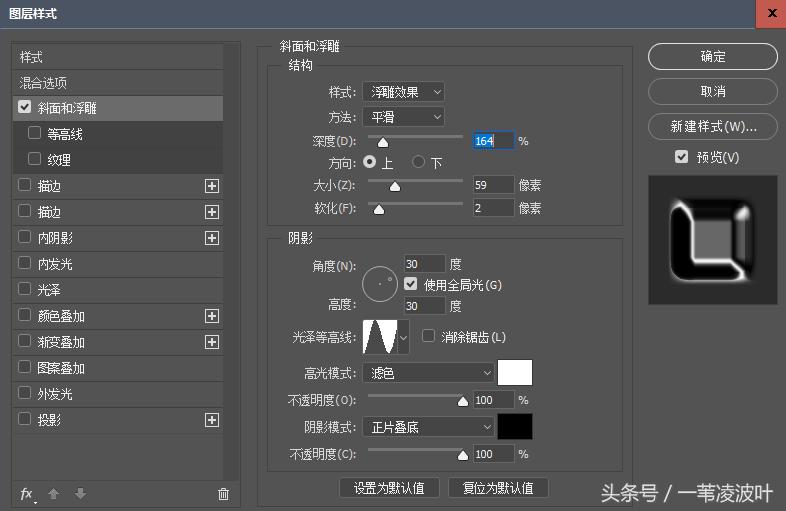
Task: Click the 角度 value field
Action: (x=425, y=264)
